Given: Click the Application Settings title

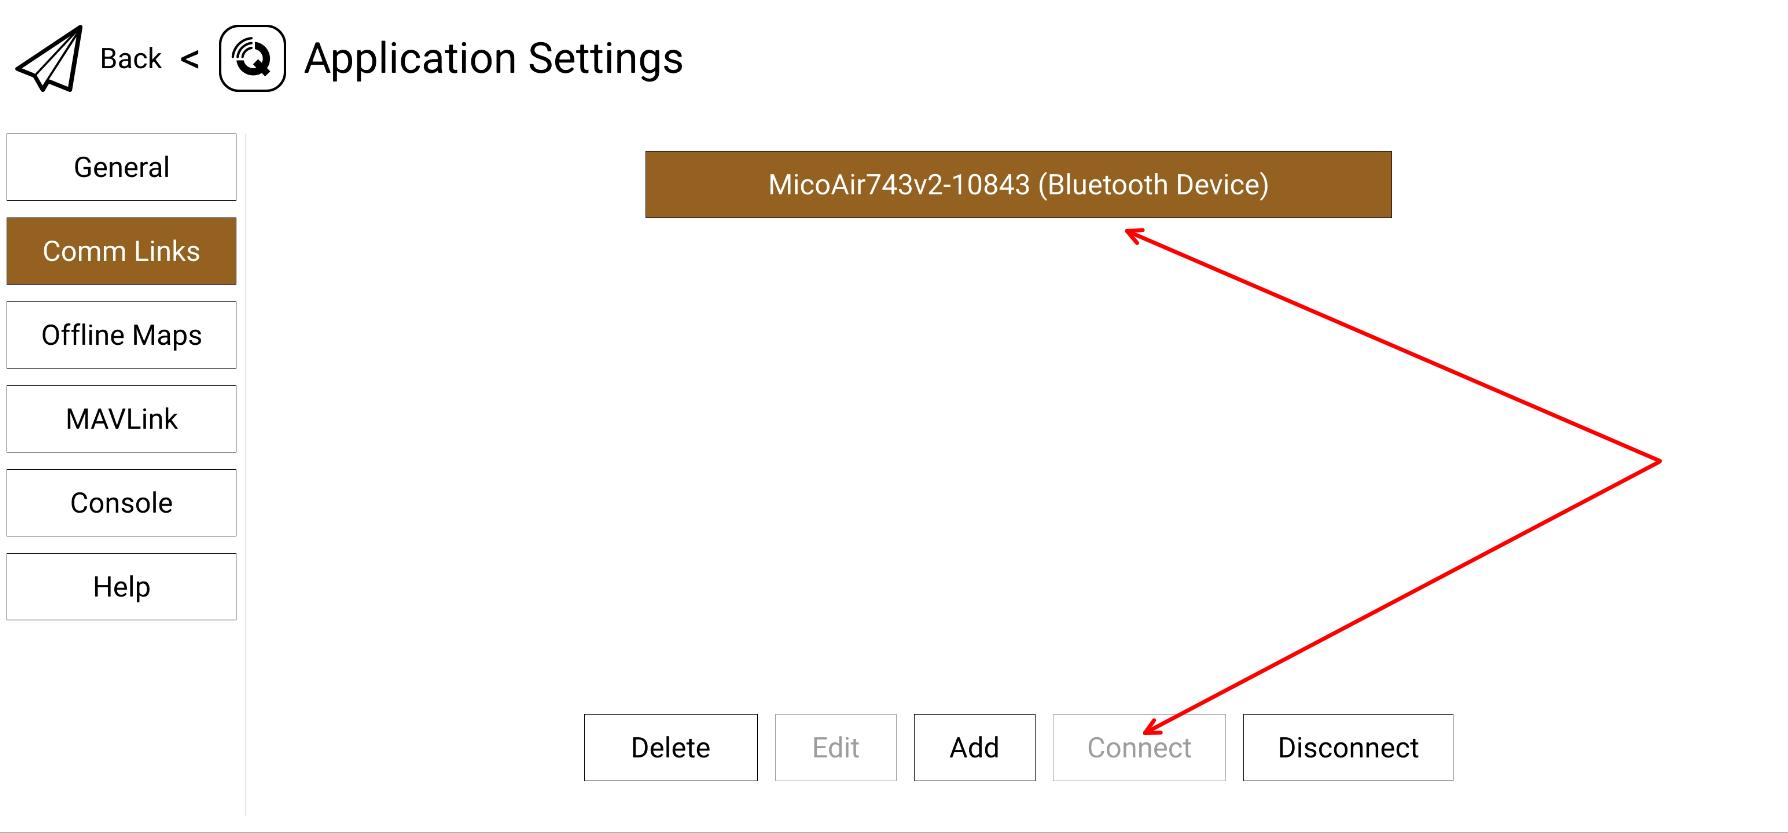Looking at the screenshot, I should tap(493, 59).
